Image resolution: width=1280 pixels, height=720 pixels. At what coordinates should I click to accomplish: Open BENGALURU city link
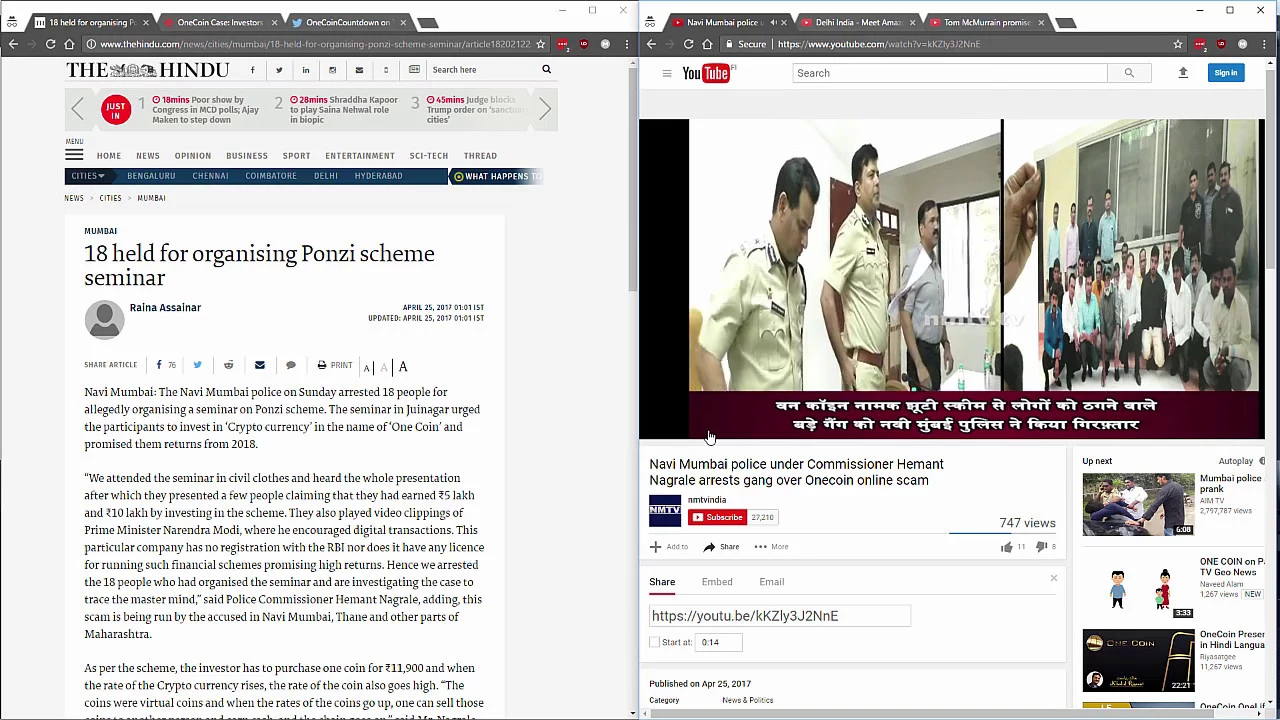[x=151, y=176]
